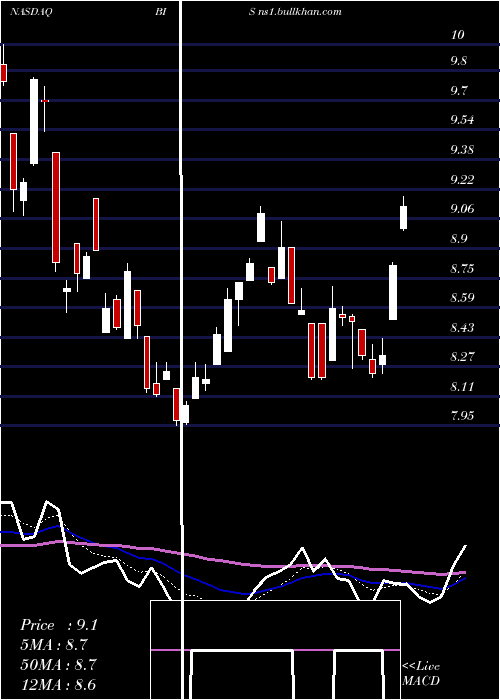Click the NASDAQ label in the chart header
Image resolution: width=500 pixels, height=700 pixels.
click(31, 12)
